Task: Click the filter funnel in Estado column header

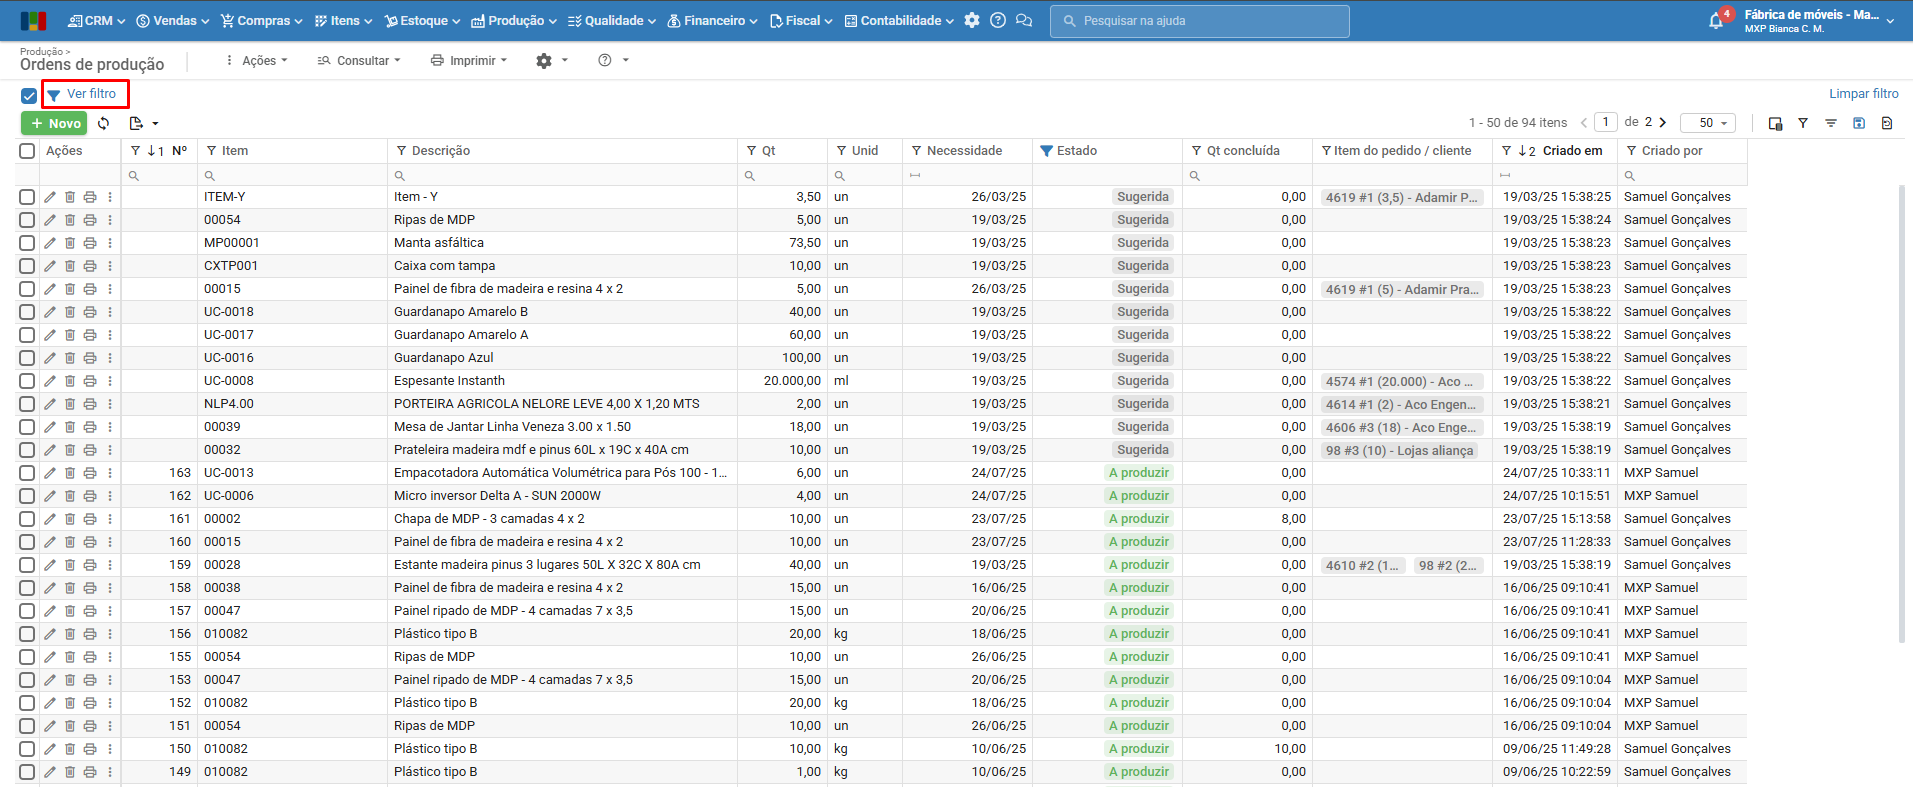Action: point(1046,151)
